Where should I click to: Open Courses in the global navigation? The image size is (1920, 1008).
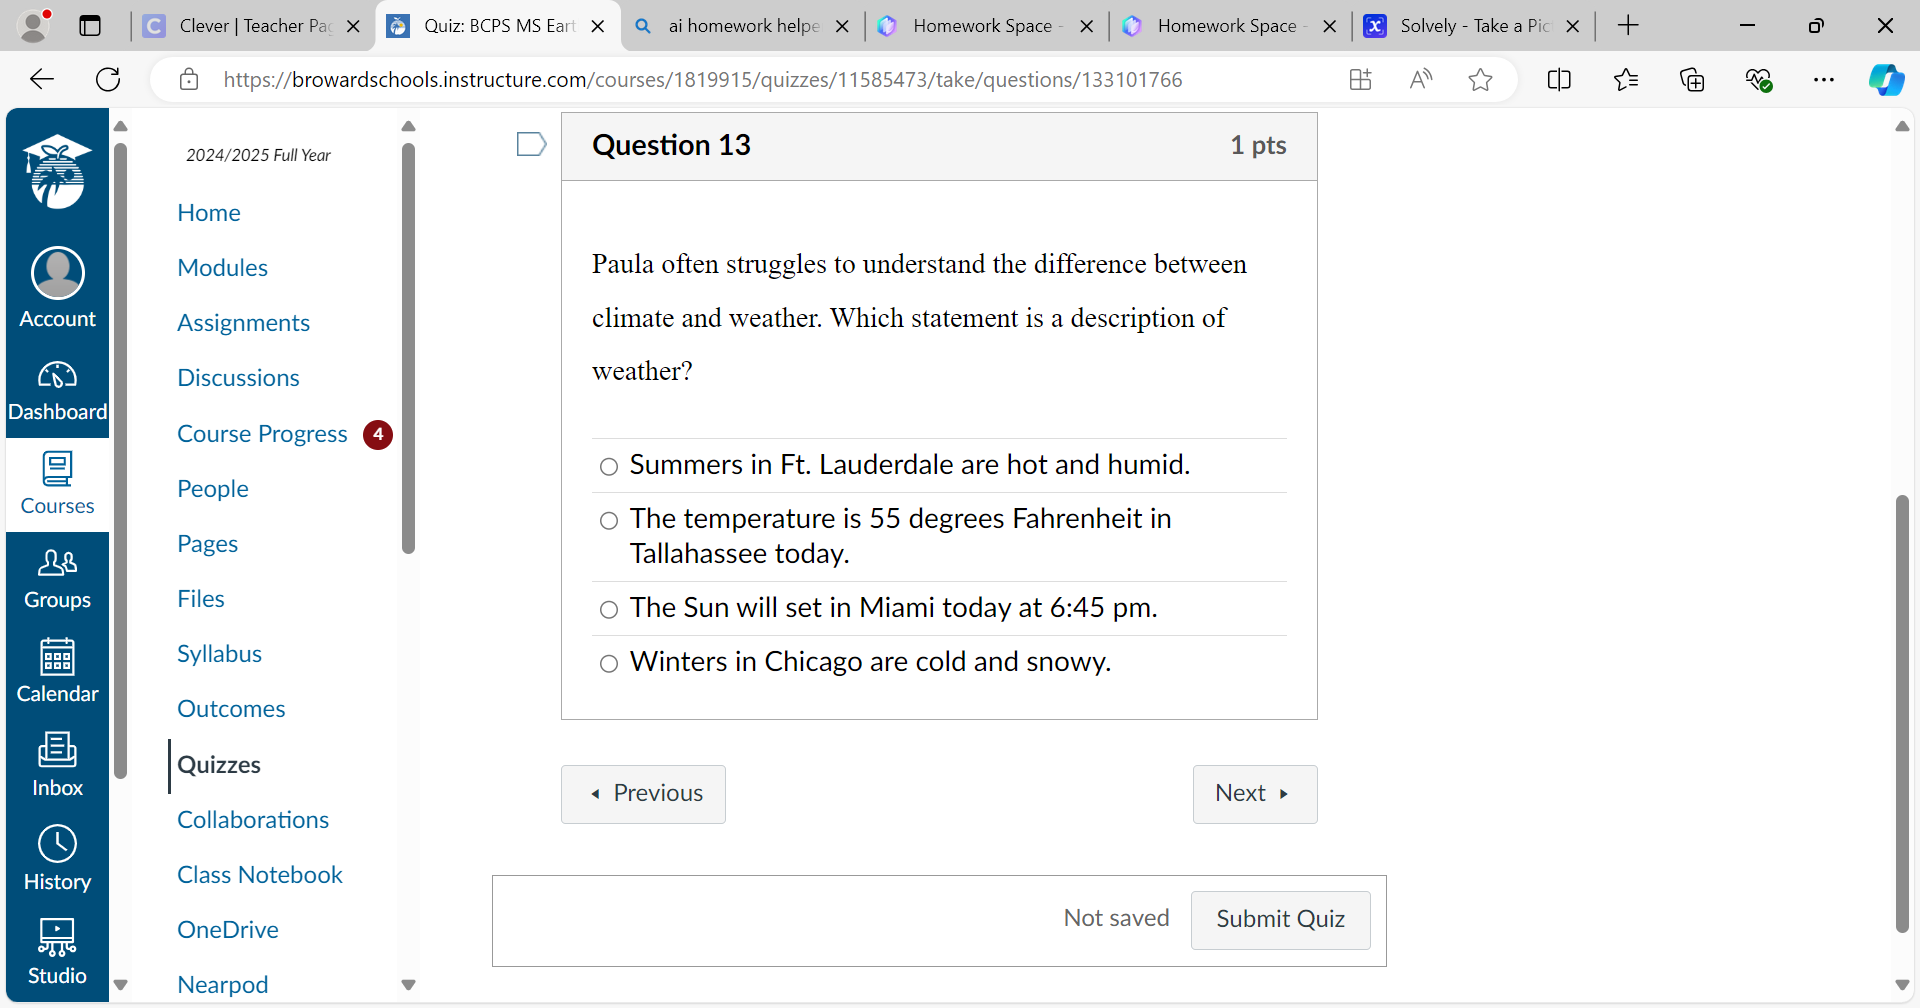pyautogui.click(x=57, y=484)
